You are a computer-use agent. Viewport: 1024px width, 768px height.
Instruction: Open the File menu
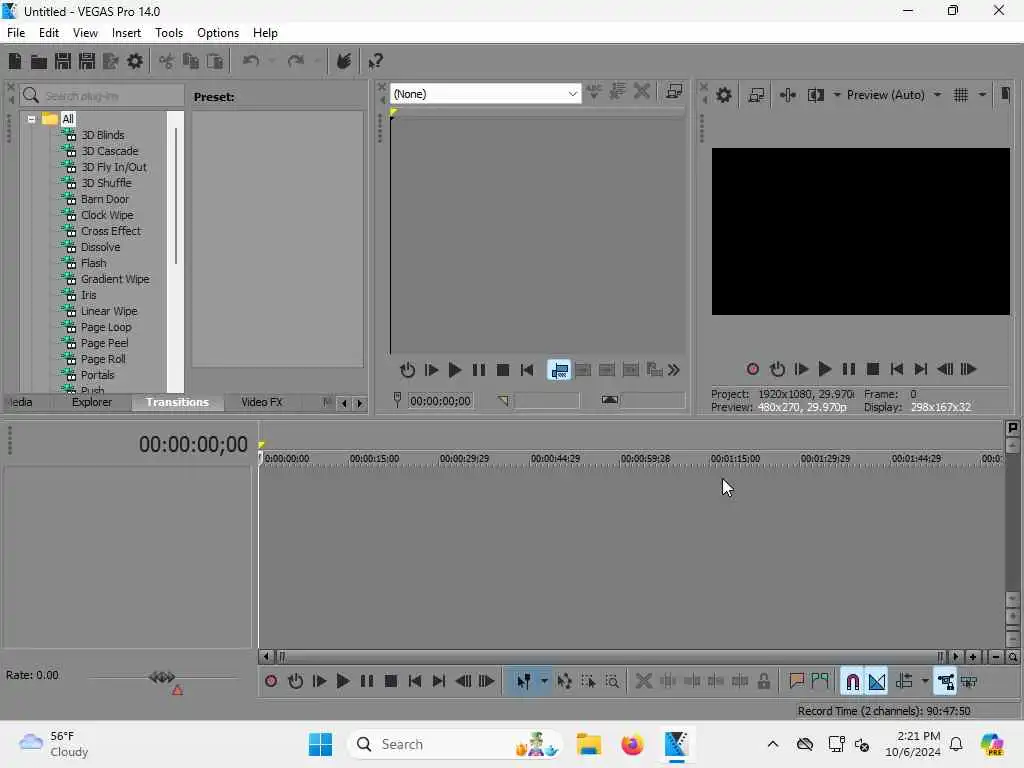click(x=16, y=33)
